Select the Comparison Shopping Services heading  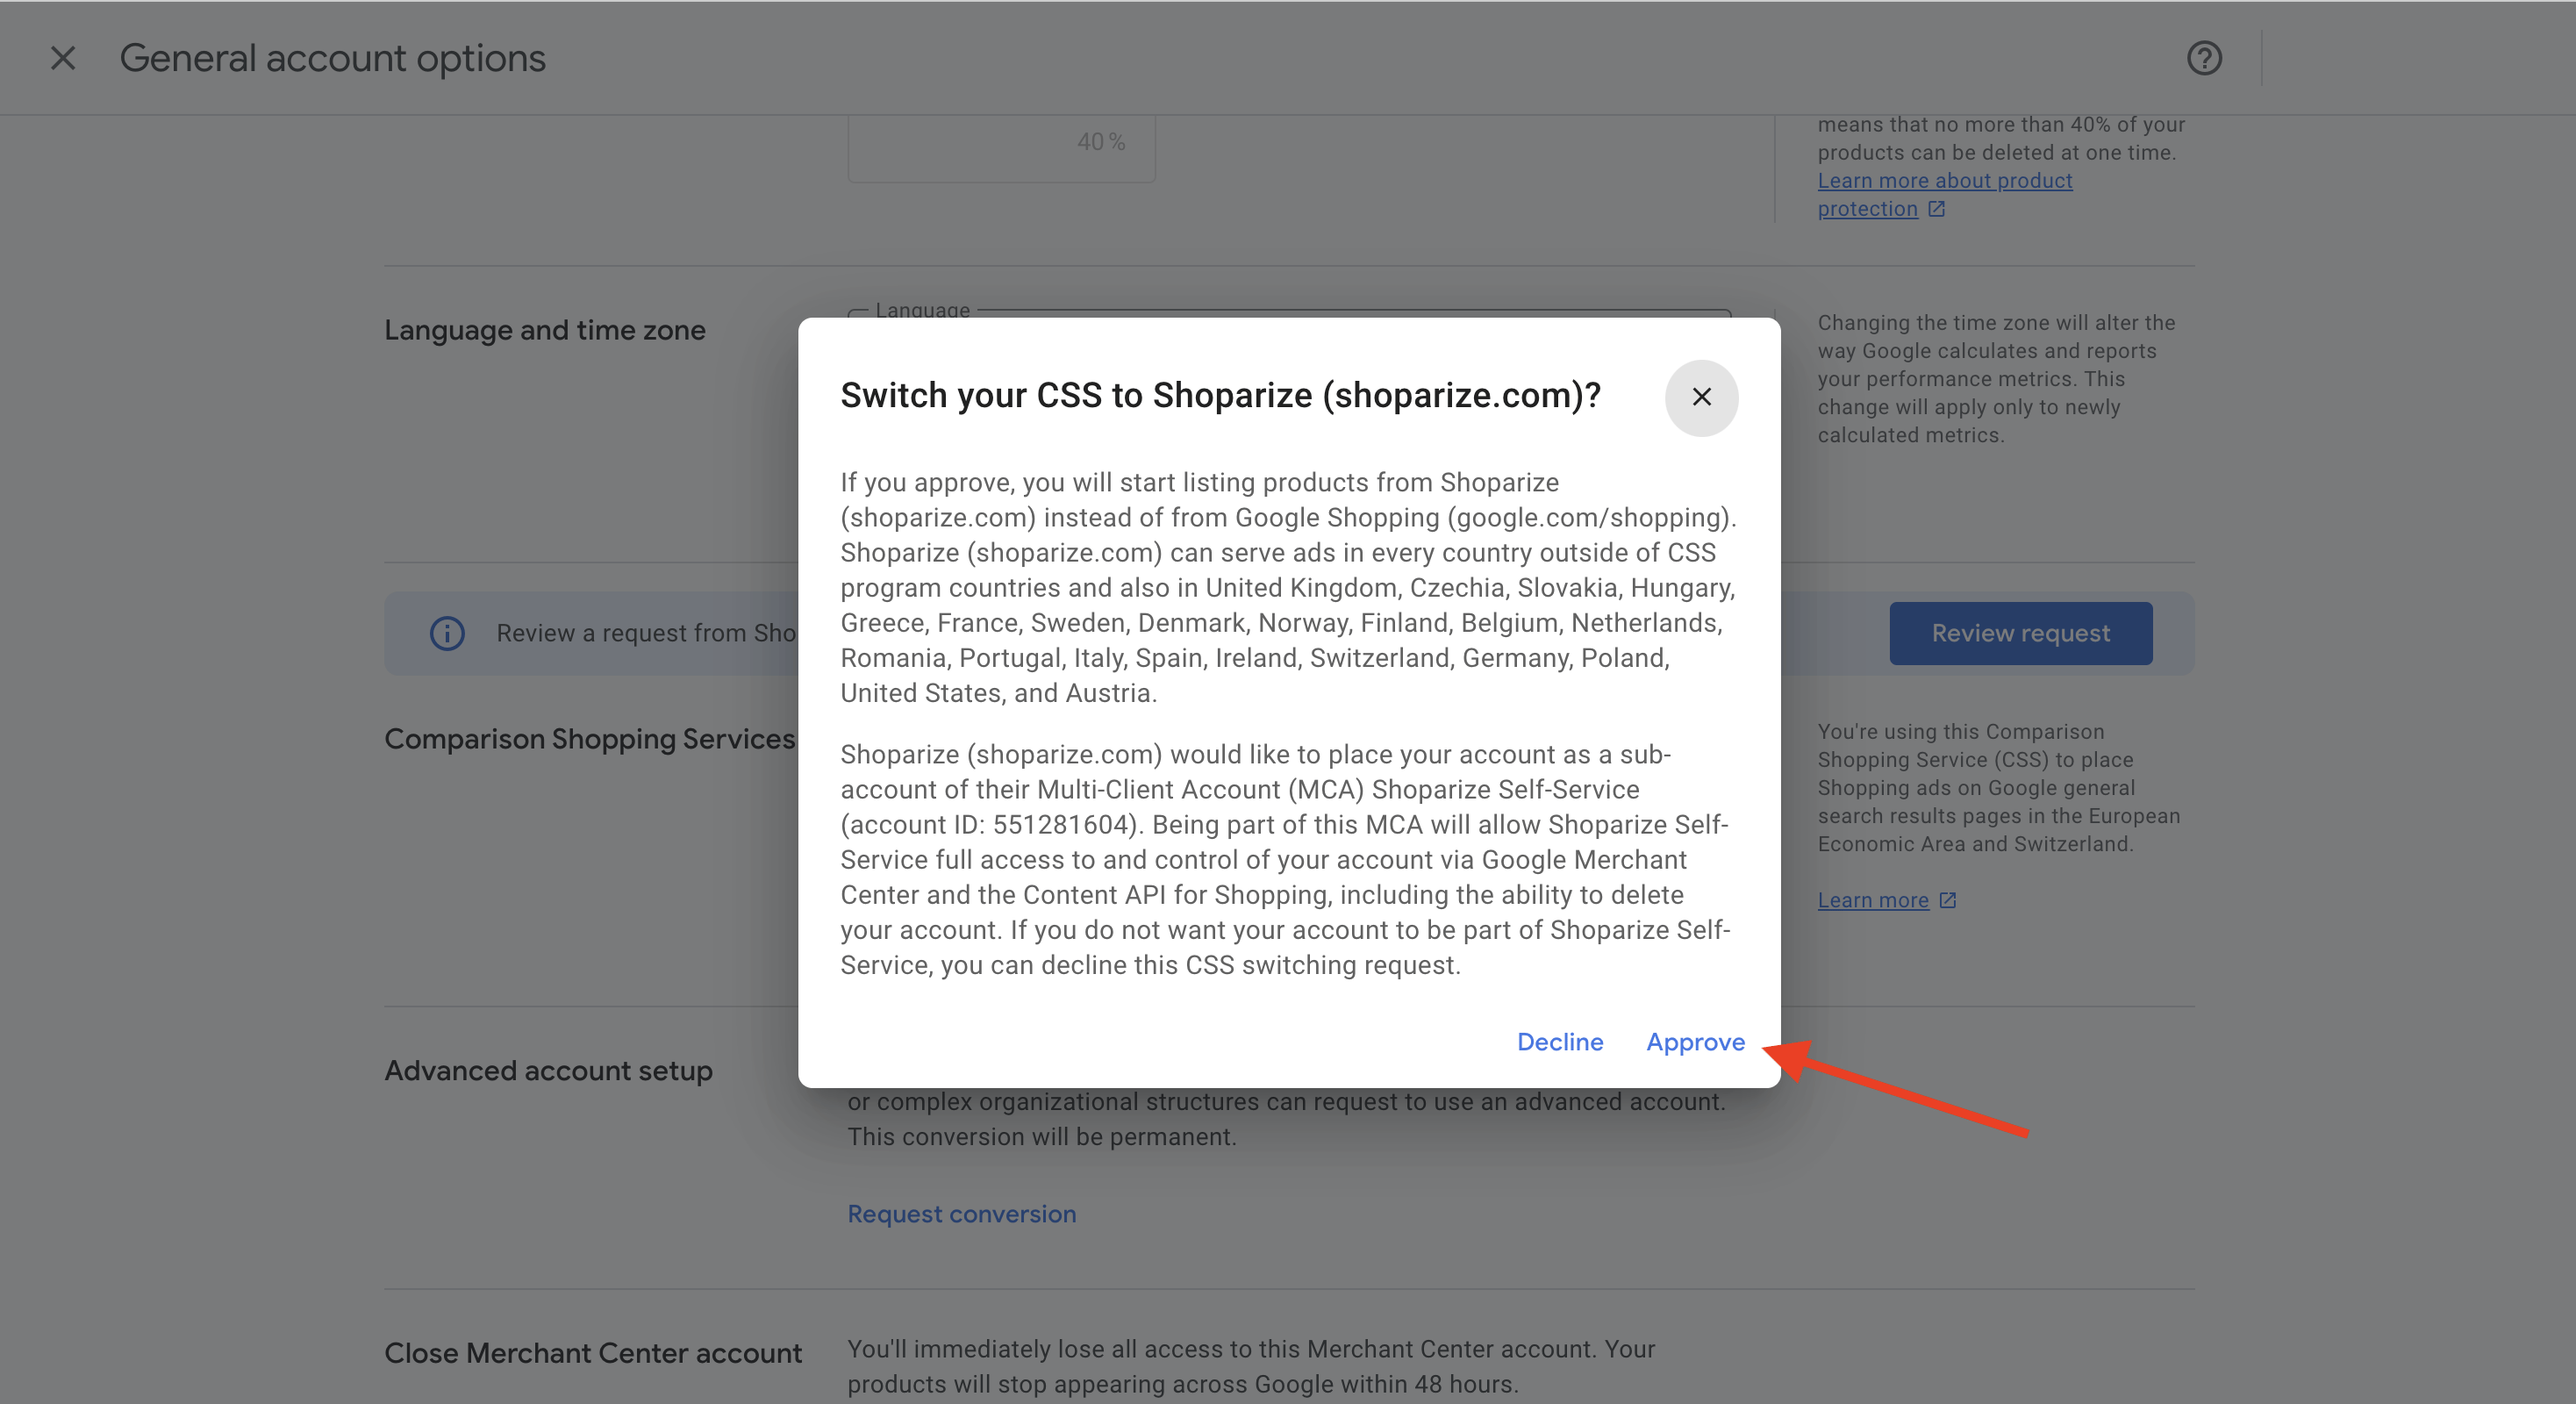point(589,739)
